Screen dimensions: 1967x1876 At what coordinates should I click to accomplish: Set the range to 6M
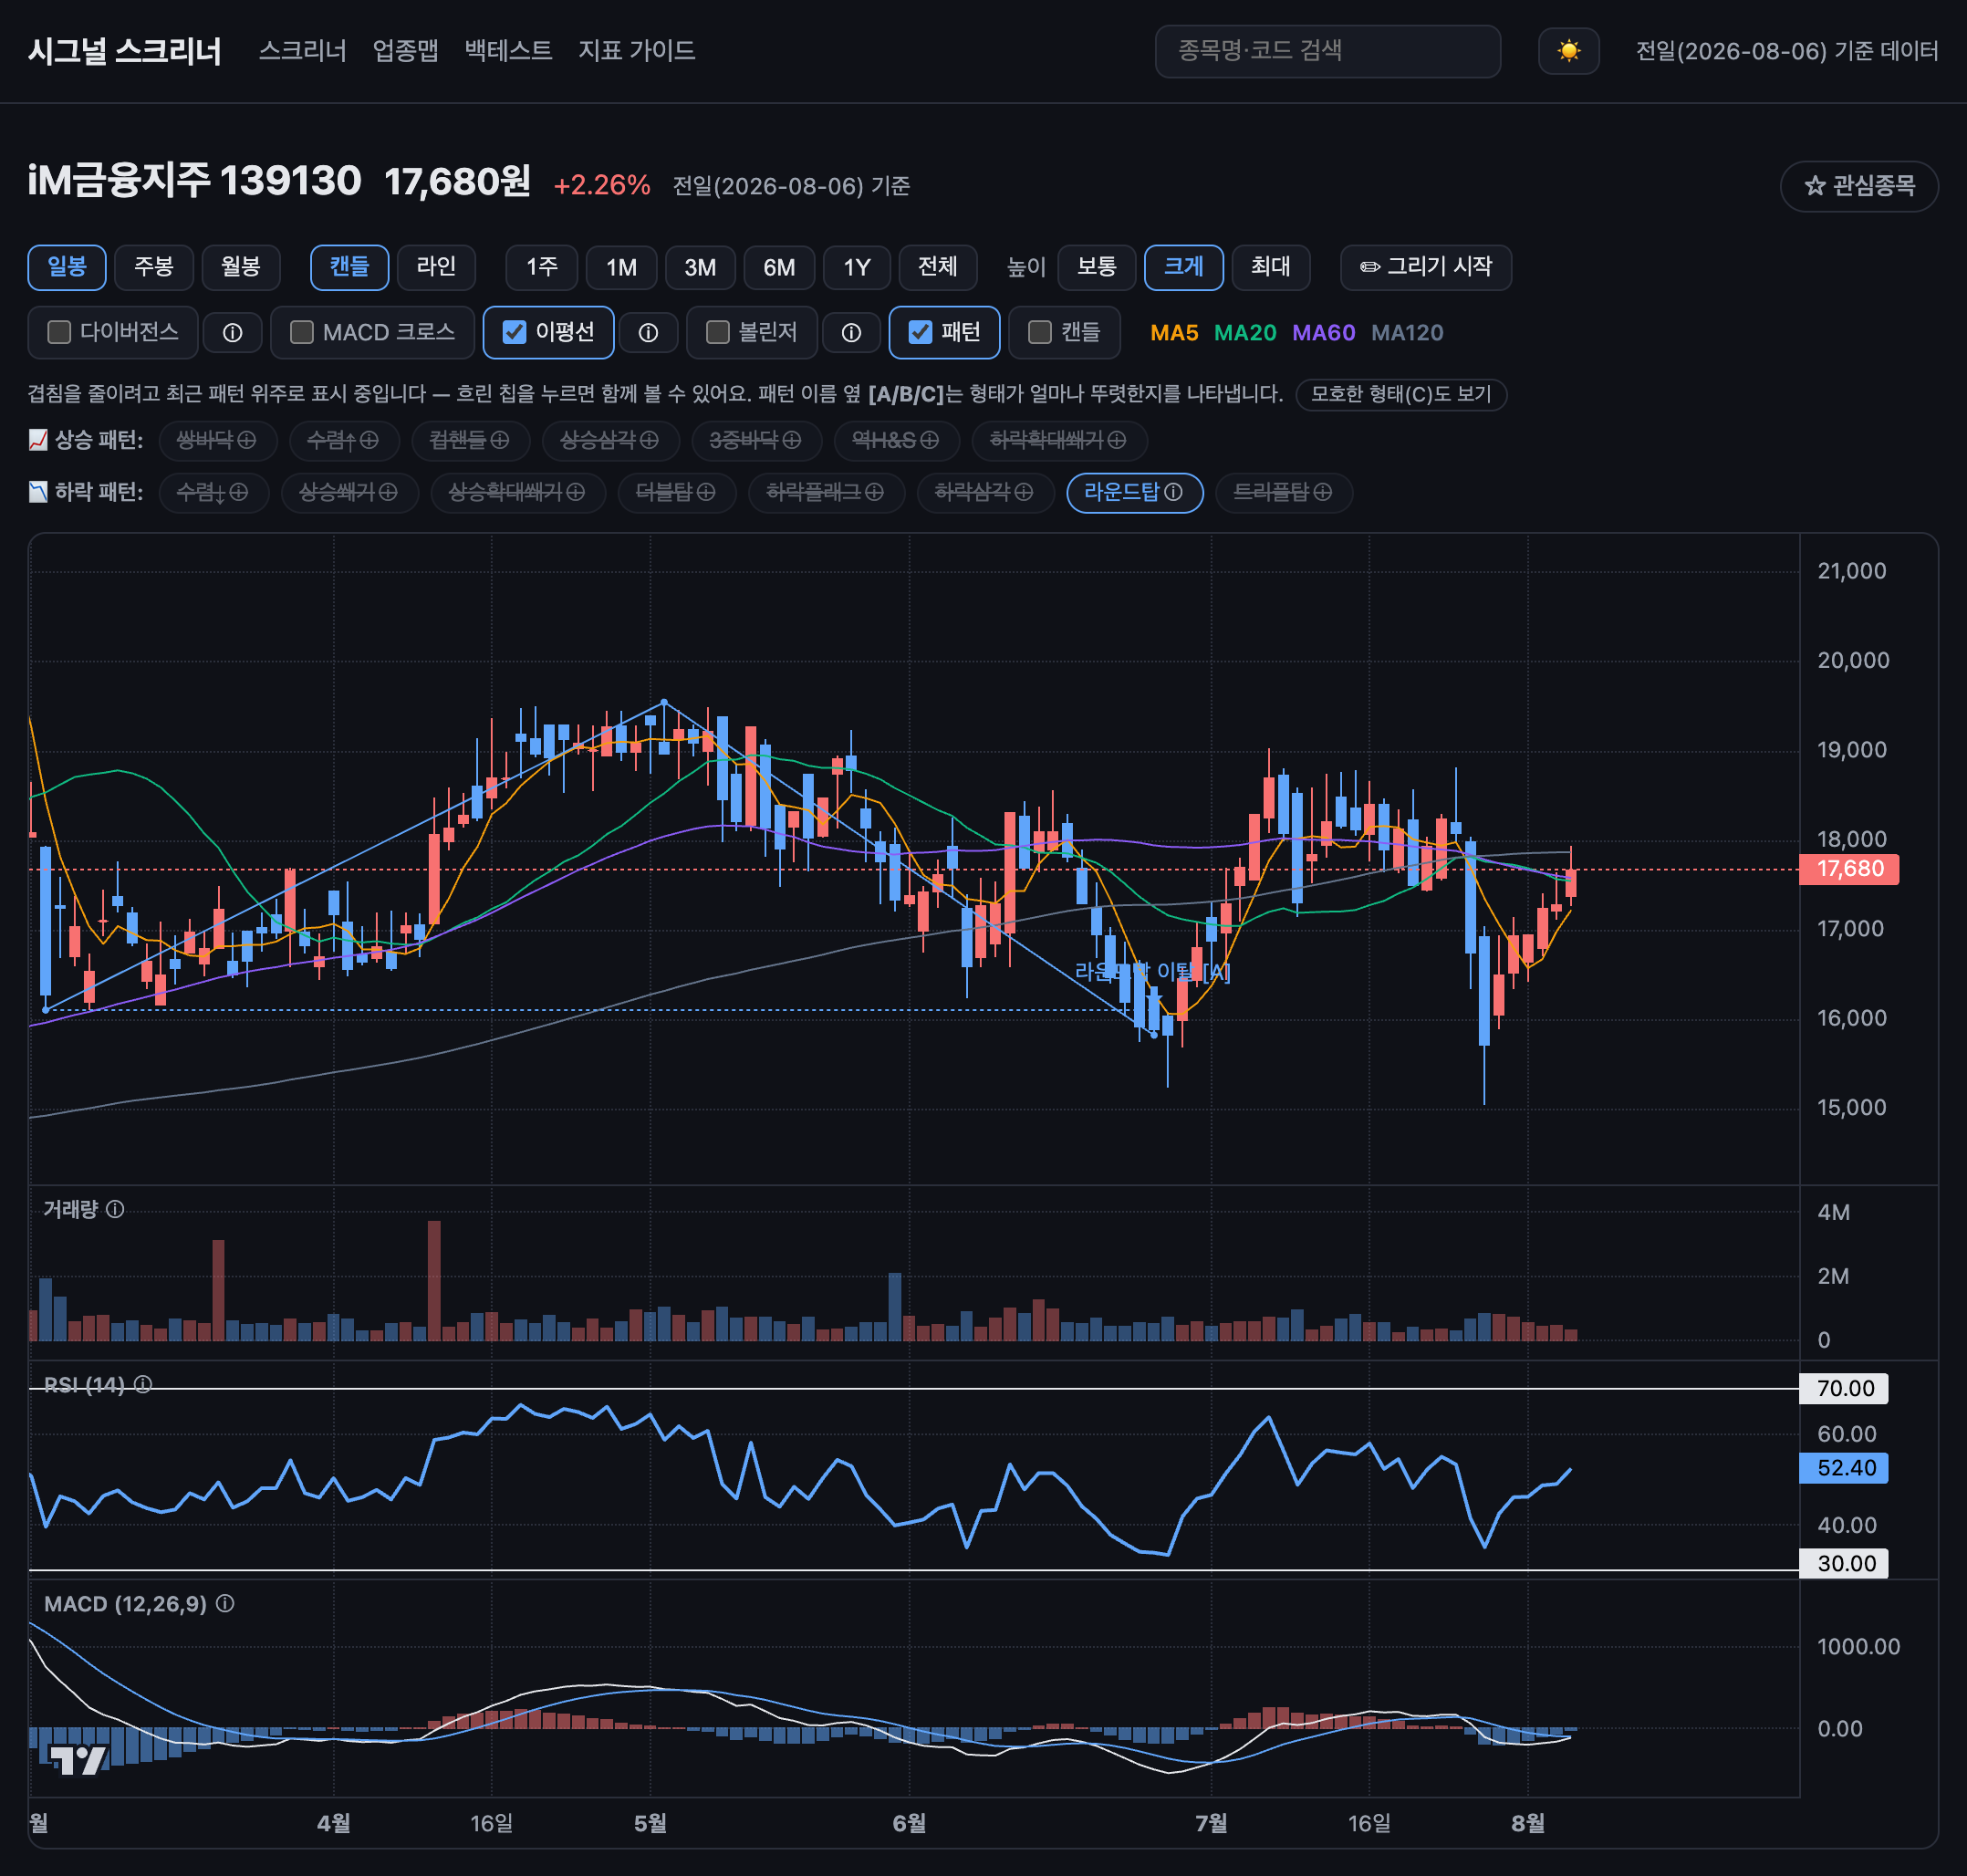(x=779, y=267)
